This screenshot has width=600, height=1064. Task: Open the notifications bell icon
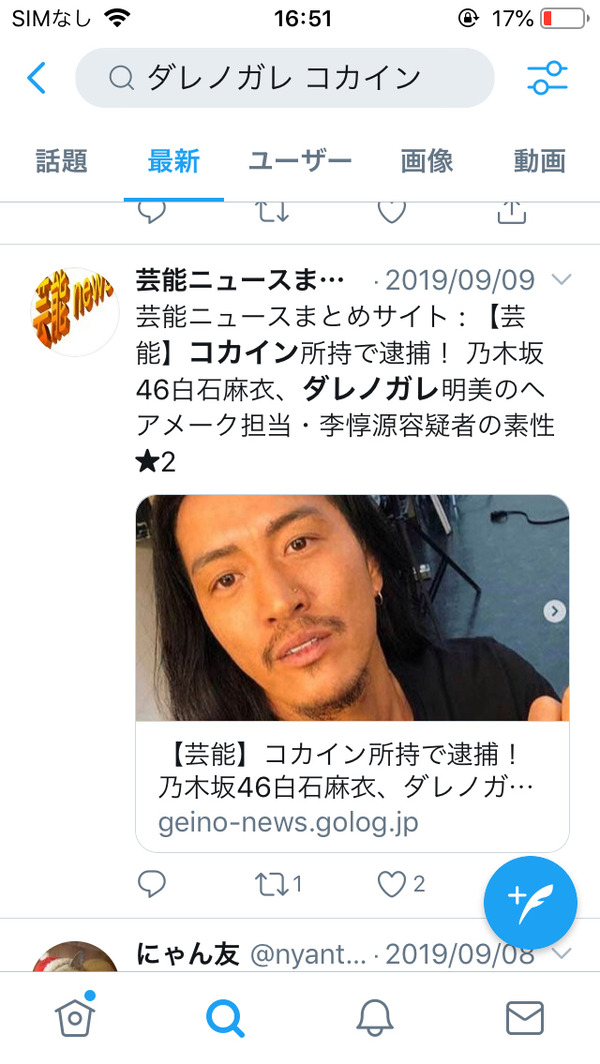[375, 1019]
